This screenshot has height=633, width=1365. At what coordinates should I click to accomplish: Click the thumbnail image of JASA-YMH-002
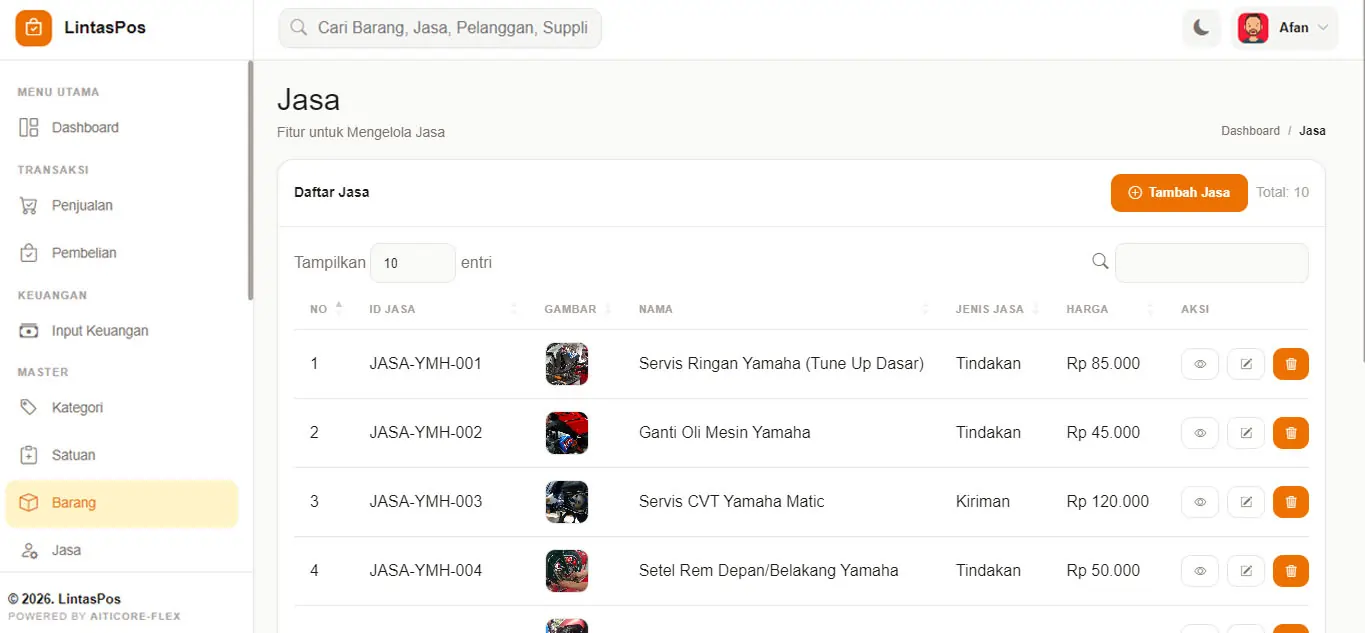566,433
